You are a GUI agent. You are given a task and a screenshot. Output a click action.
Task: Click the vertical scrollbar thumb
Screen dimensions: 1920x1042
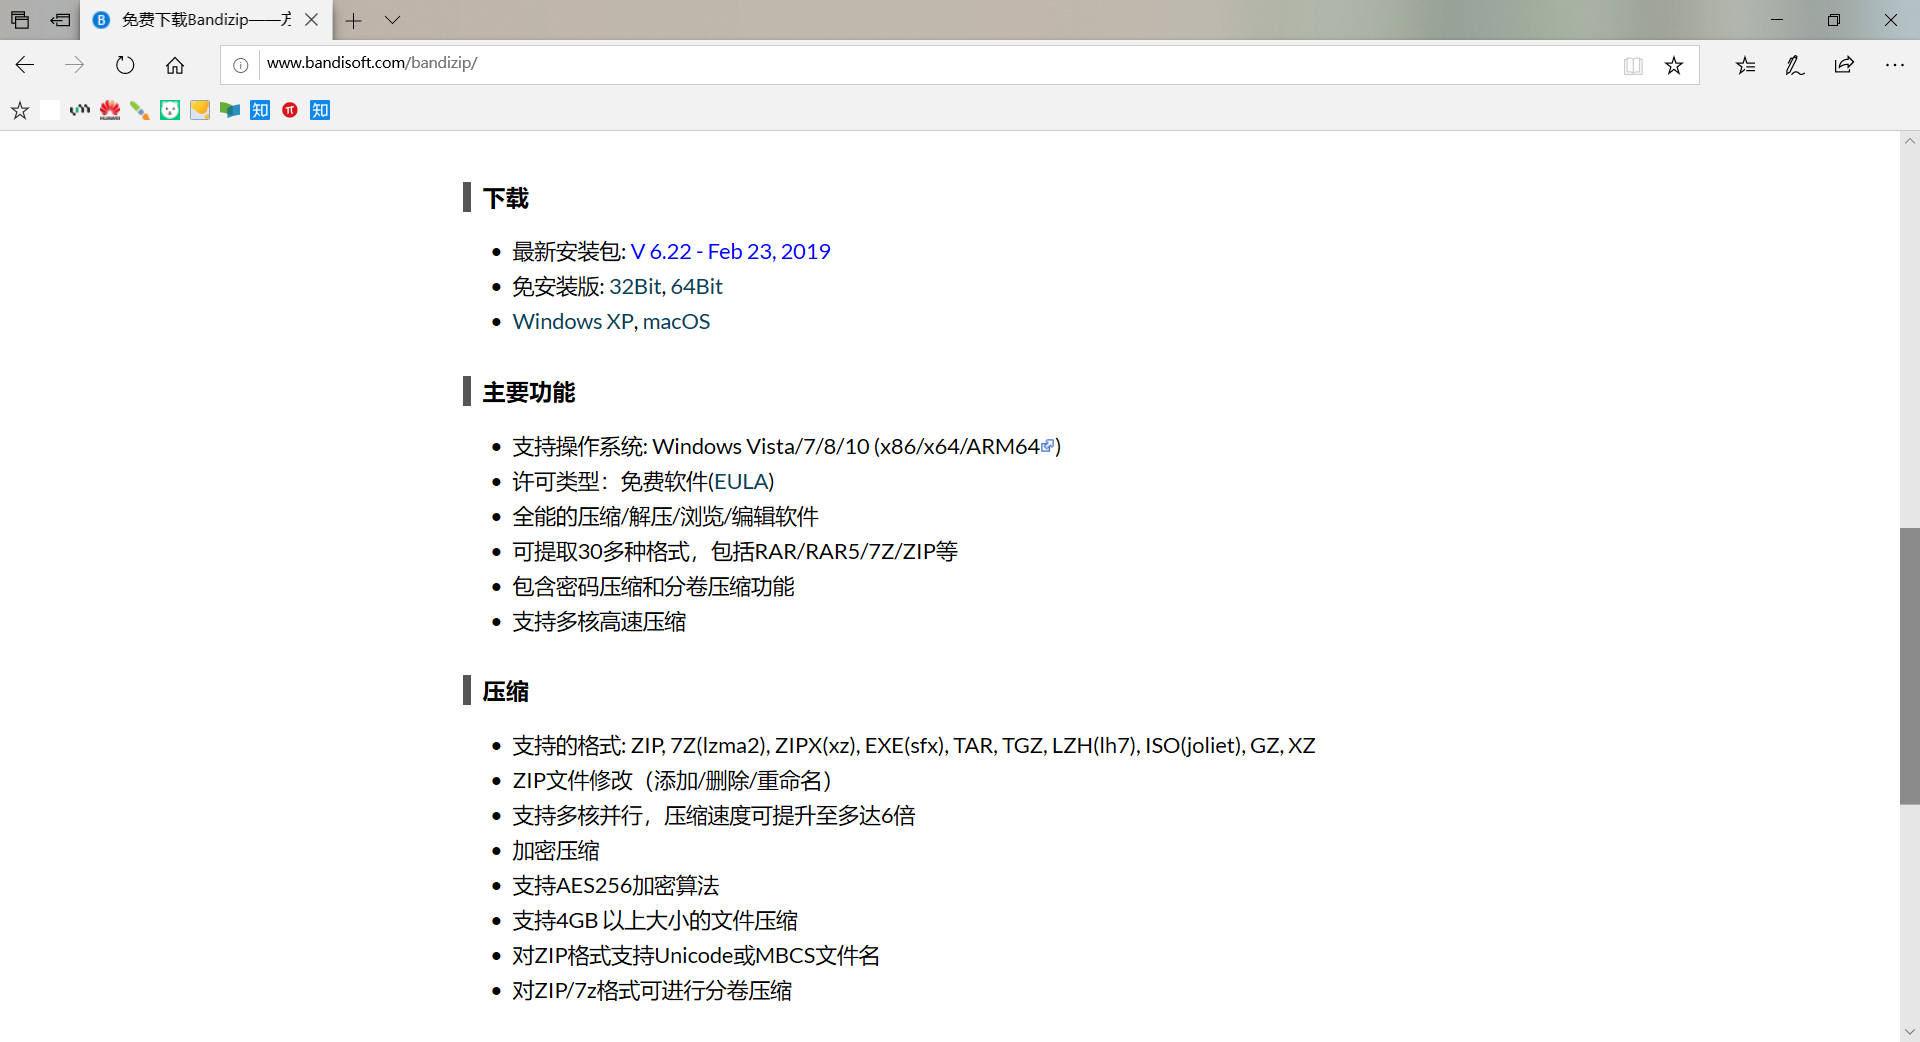(x=1910, y=666)
